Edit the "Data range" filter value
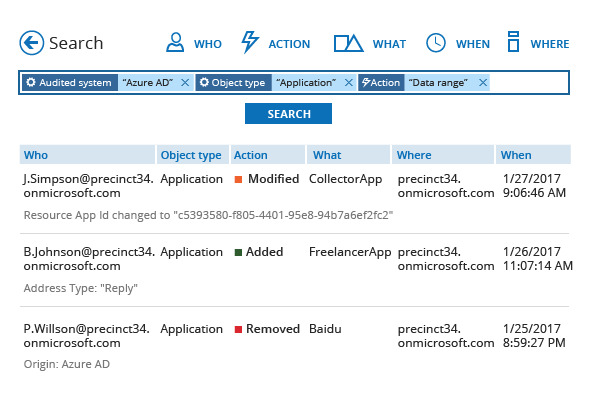590x395 pixels. (x=438, y=82)
